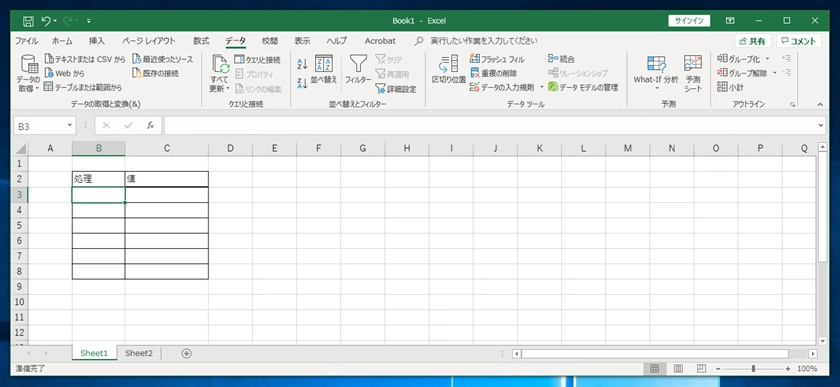Open Recent Sources (最近使ったソース)
Viewport: 840px width, 387px height.
click(x=162, y=59)
